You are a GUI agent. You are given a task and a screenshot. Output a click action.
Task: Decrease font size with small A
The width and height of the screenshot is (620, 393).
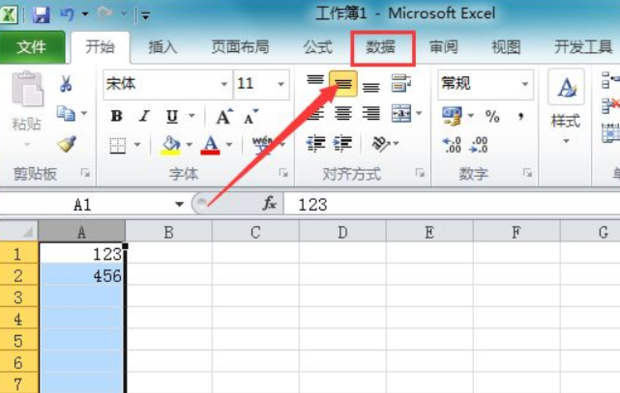251,117
